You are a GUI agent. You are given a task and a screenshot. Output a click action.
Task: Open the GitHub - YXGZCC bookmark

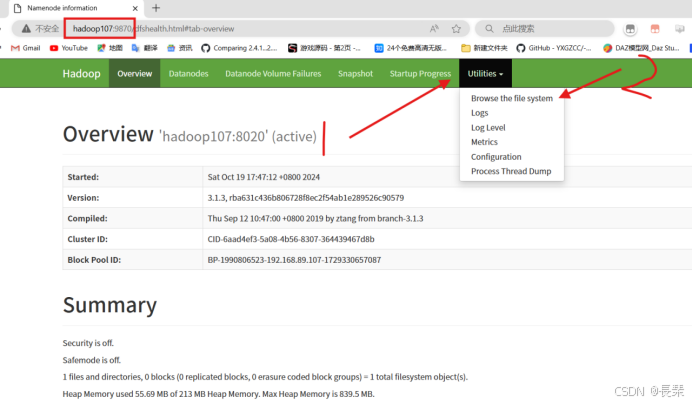click(x=554, y=48)
